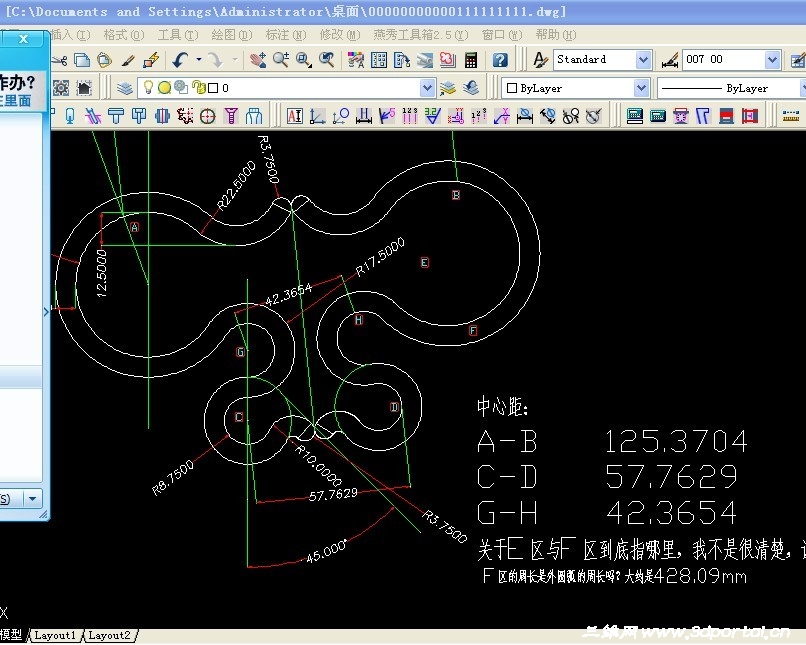Viewport: 806px width, 645px height.
Task: Click the layer 0 color square
Action: tap(213, 88)
